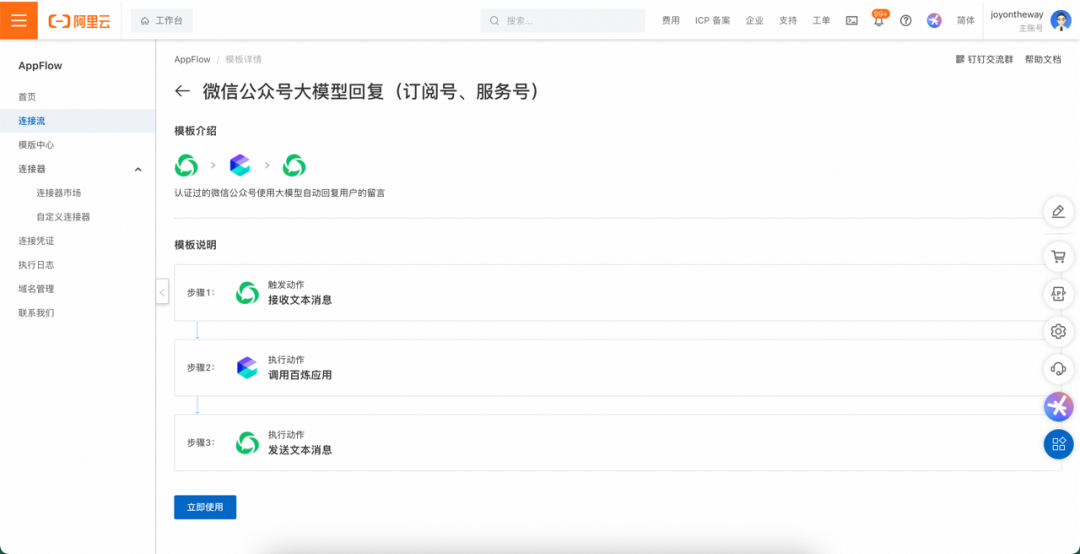The height and width of the screenshot is (554, 1080).
Task: Open the help question mark icon
Action: click(906, 21)
